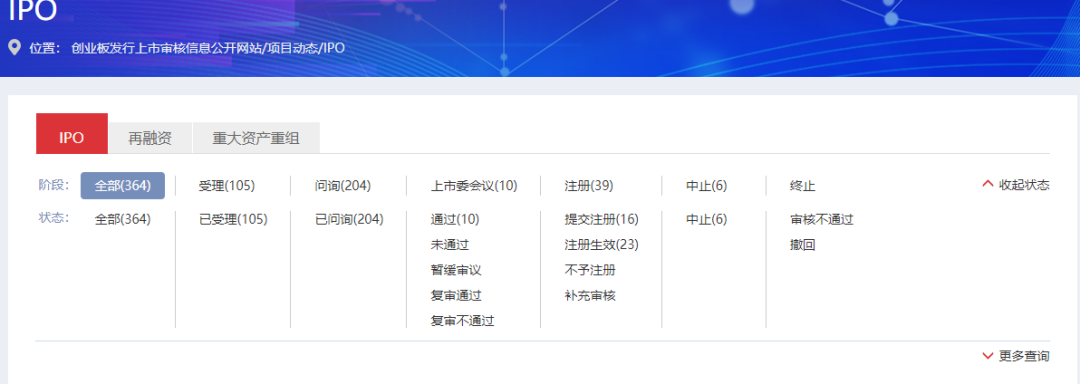Click the large IPO page heading

(x=32, y=11)
